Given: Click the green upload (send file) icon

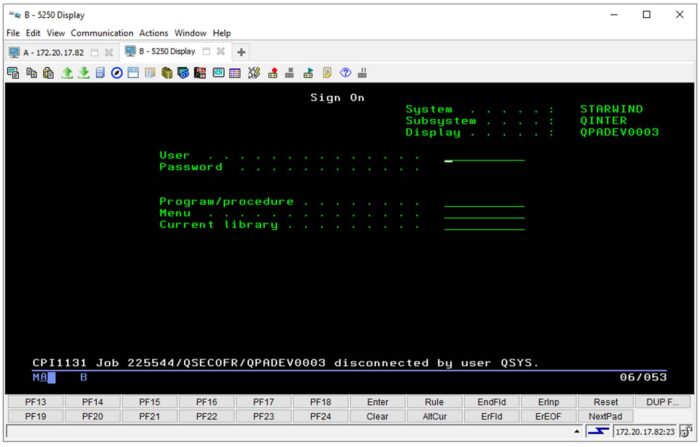Looking at the screenshot, I should [66, 72].
